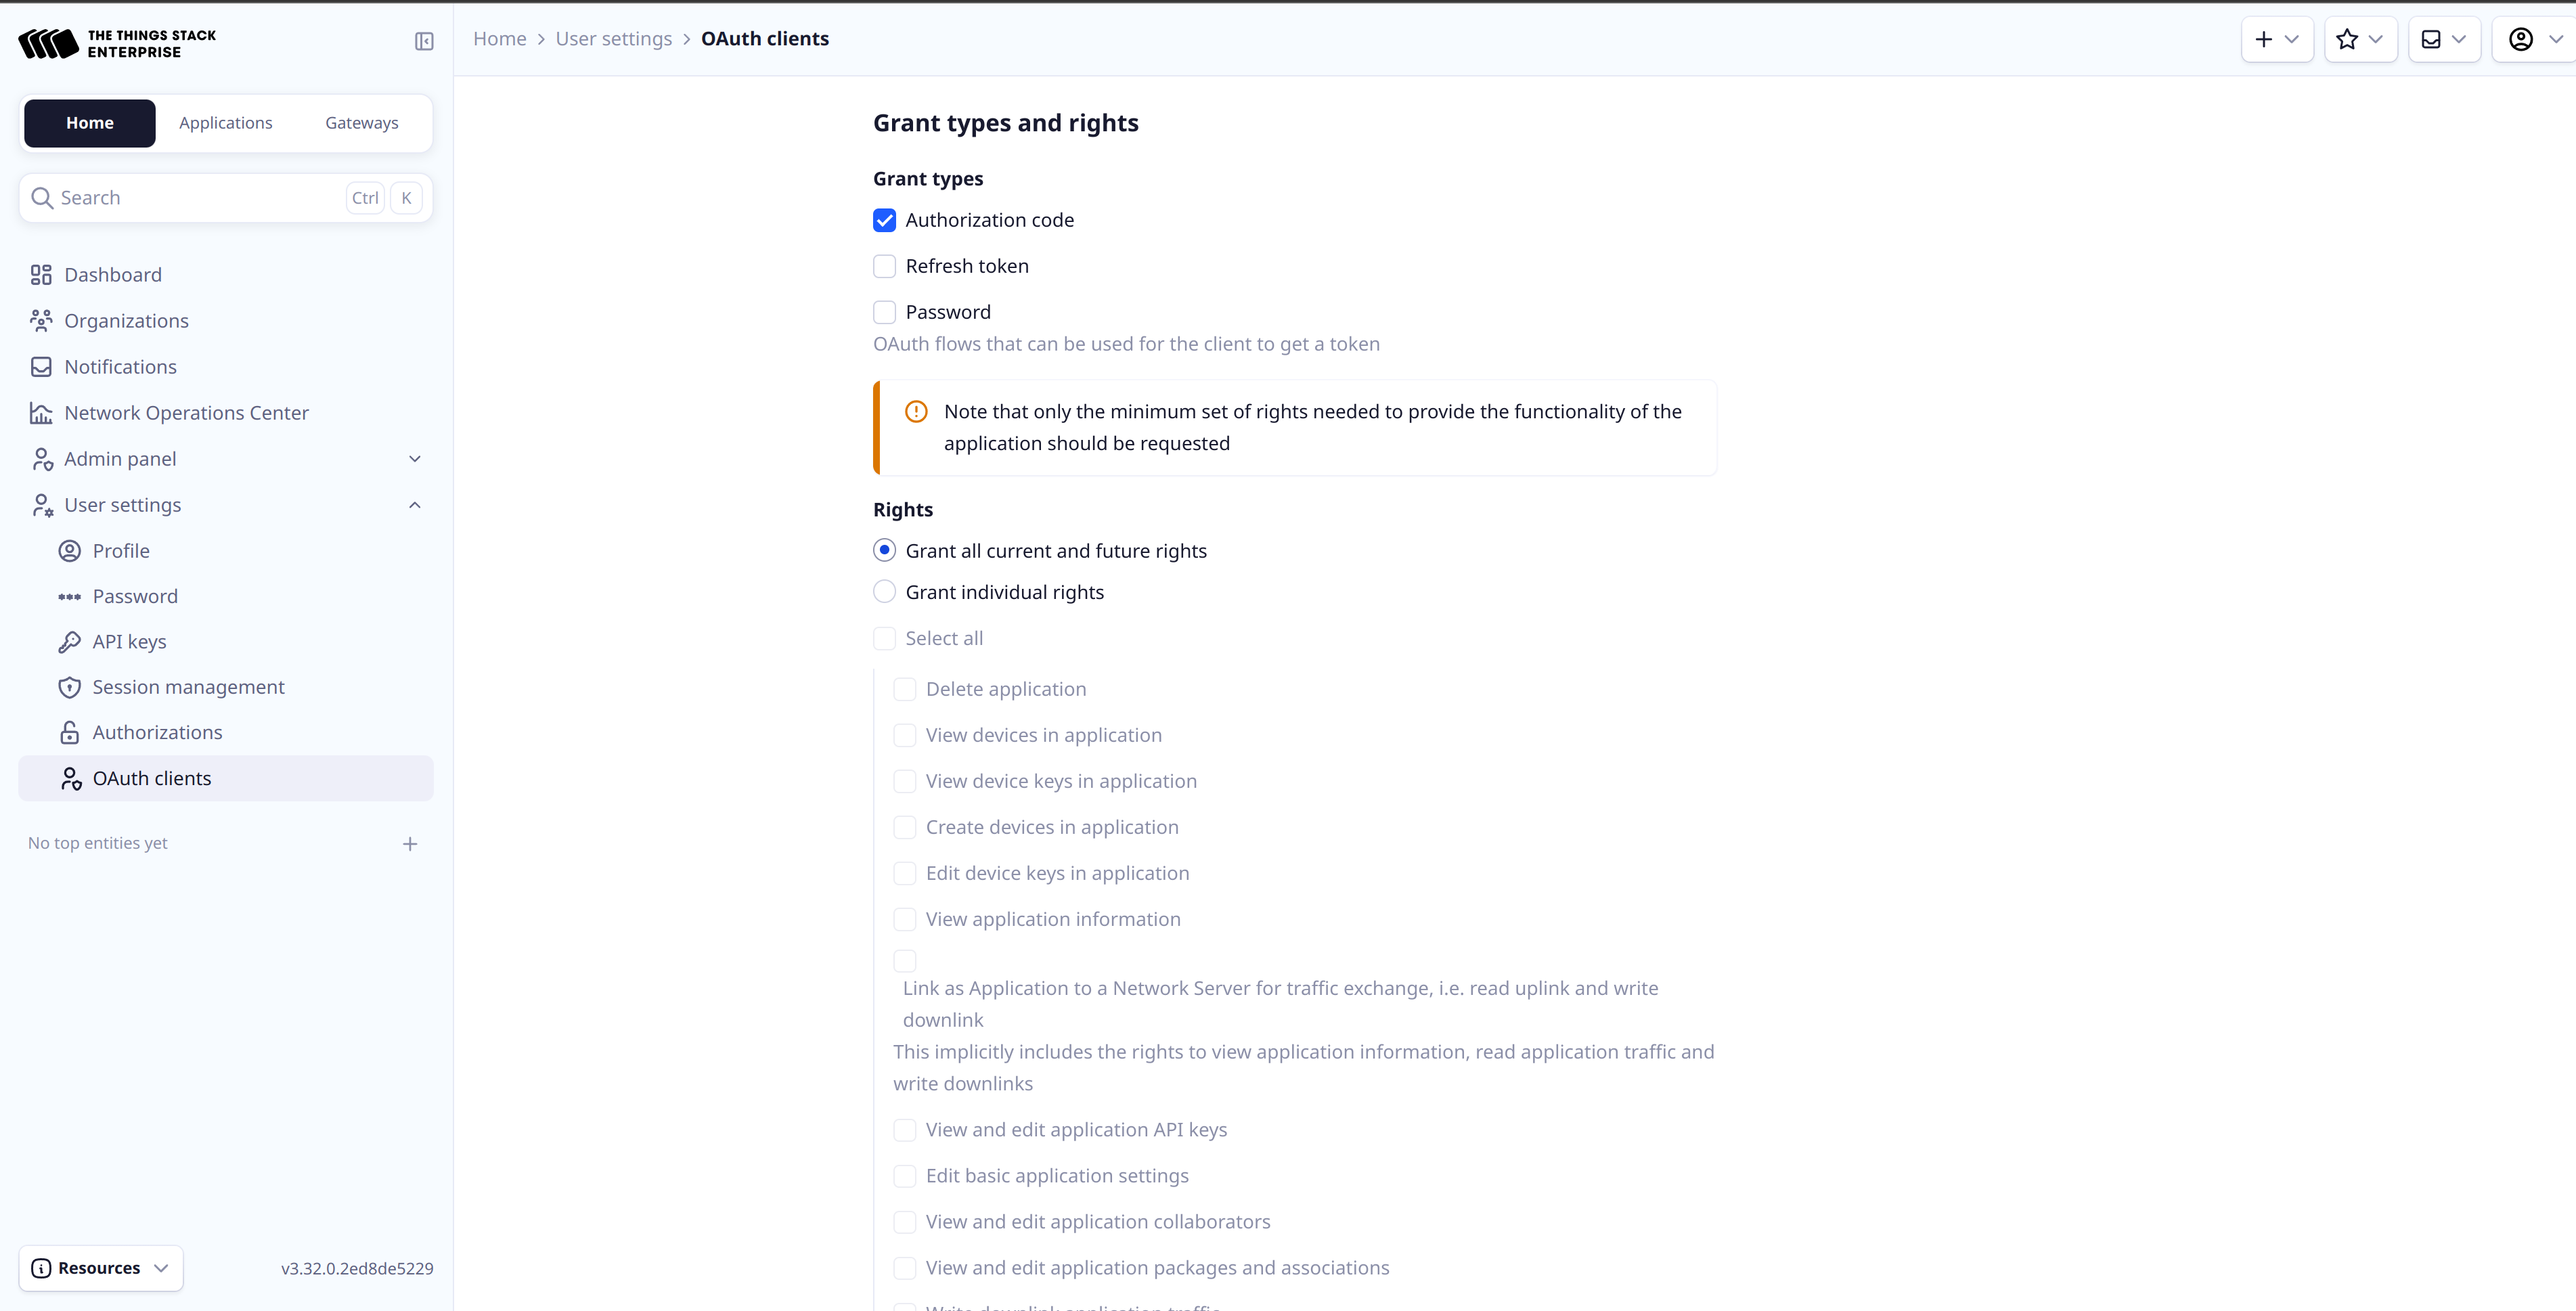This screenshot has width=2576, height=1311.
Task: Toggle Refresh token grant type checkbox
Action: click(885, 266)
